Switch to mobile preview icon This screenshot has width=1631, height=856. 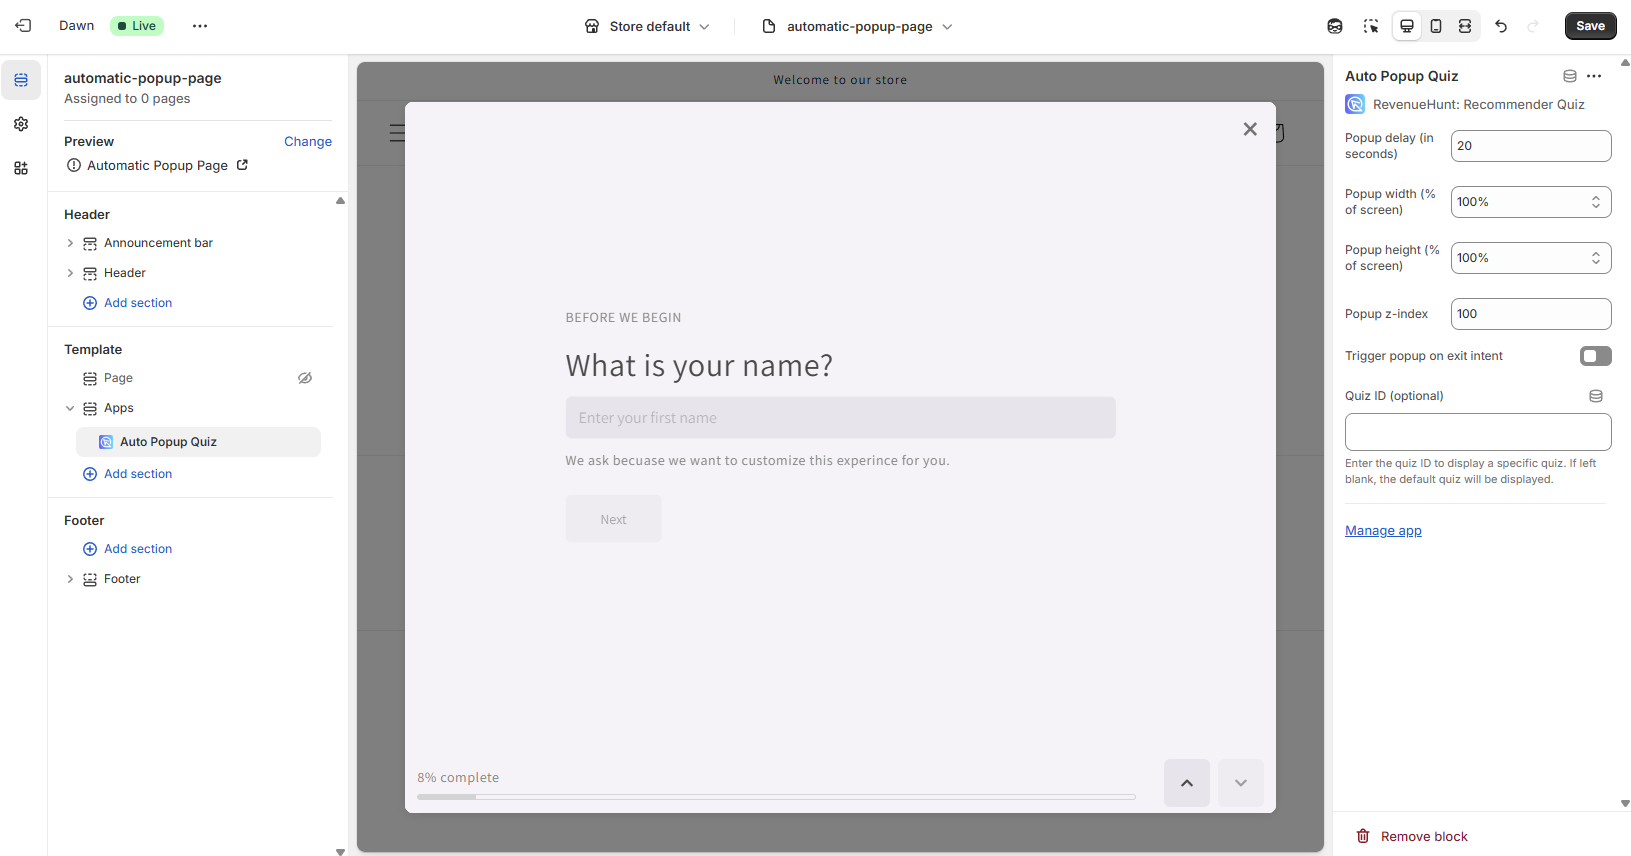tap(1436, 26)
